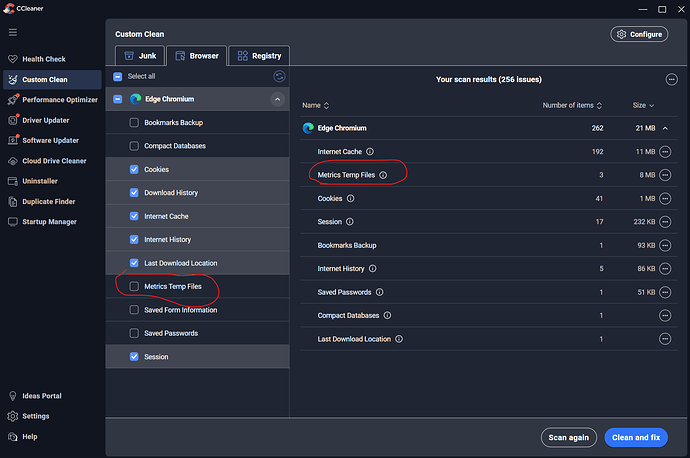Sort results by Number of items
This screenshot has height=458, width=690.
572,106
